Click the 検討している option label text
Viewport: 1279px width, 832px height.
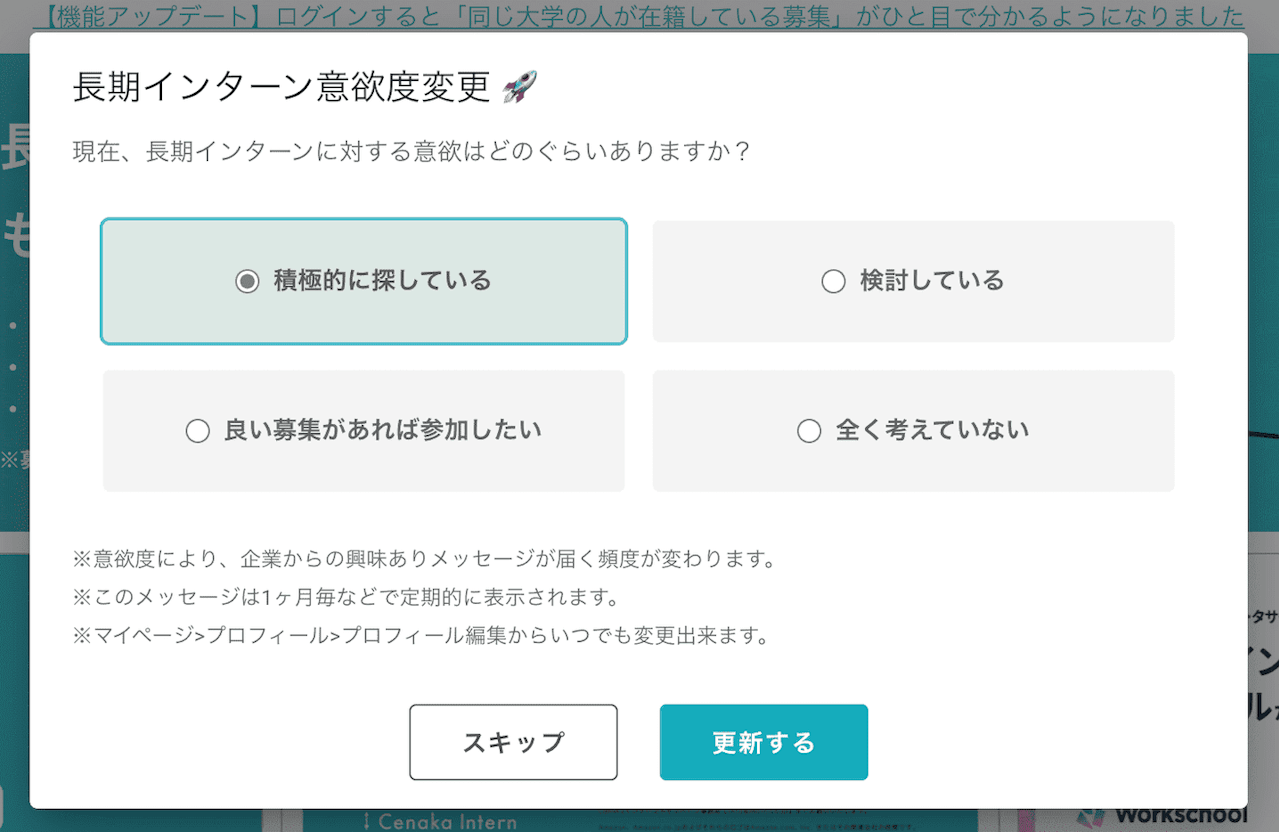click(932, 281)
